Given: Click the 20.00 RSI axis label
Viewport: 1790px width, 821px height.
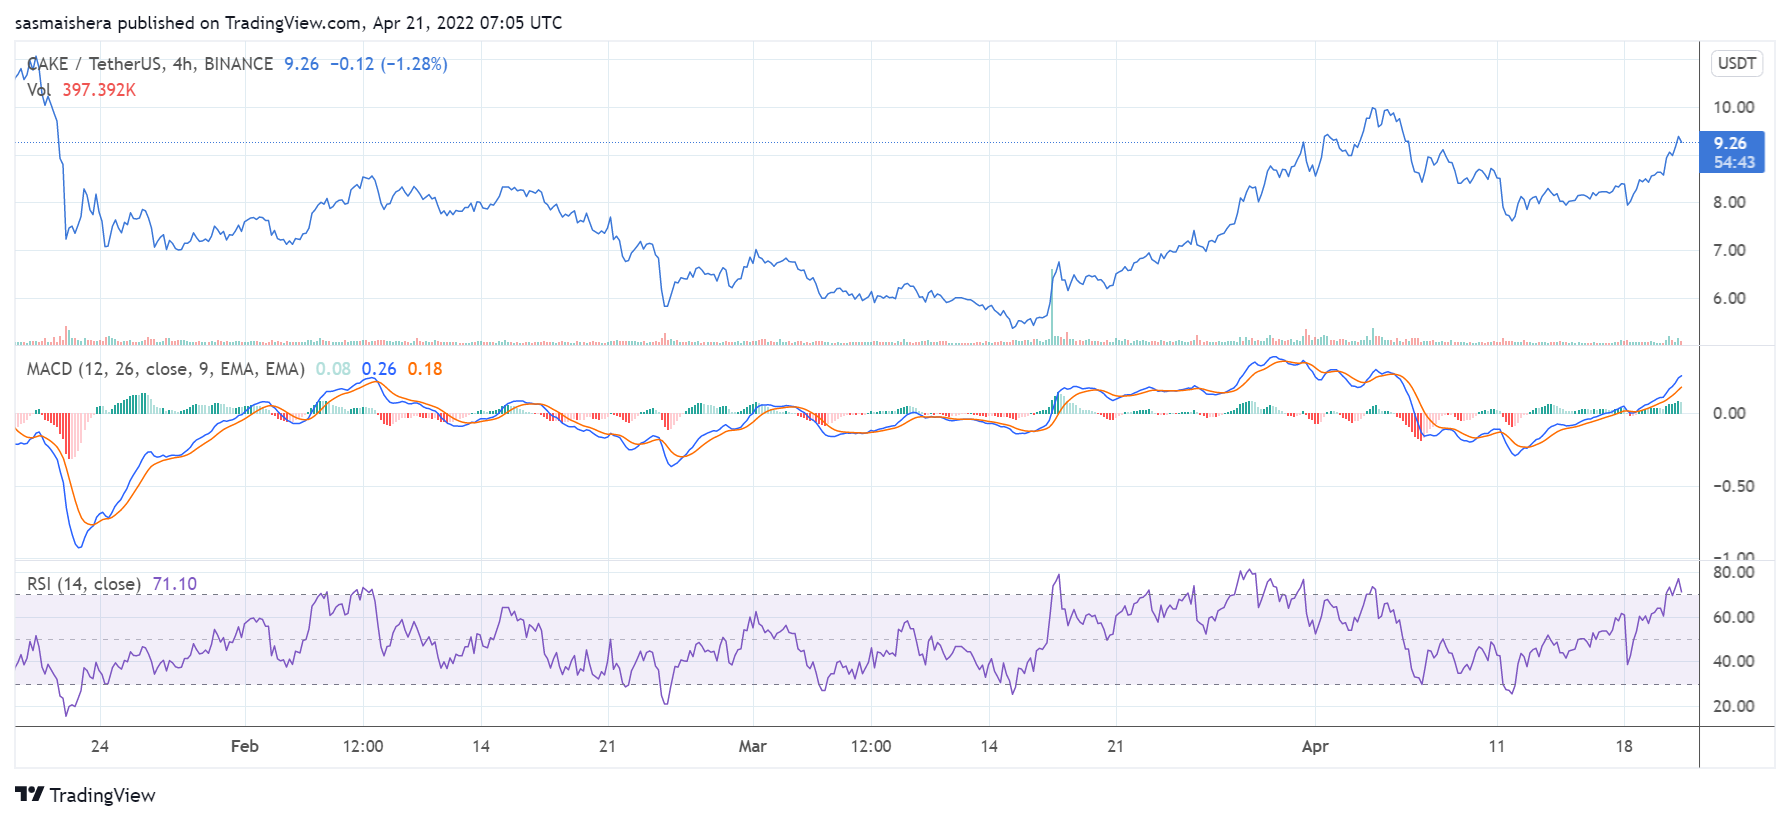Looking at the screenshot, I should [x=1734, y=706].
